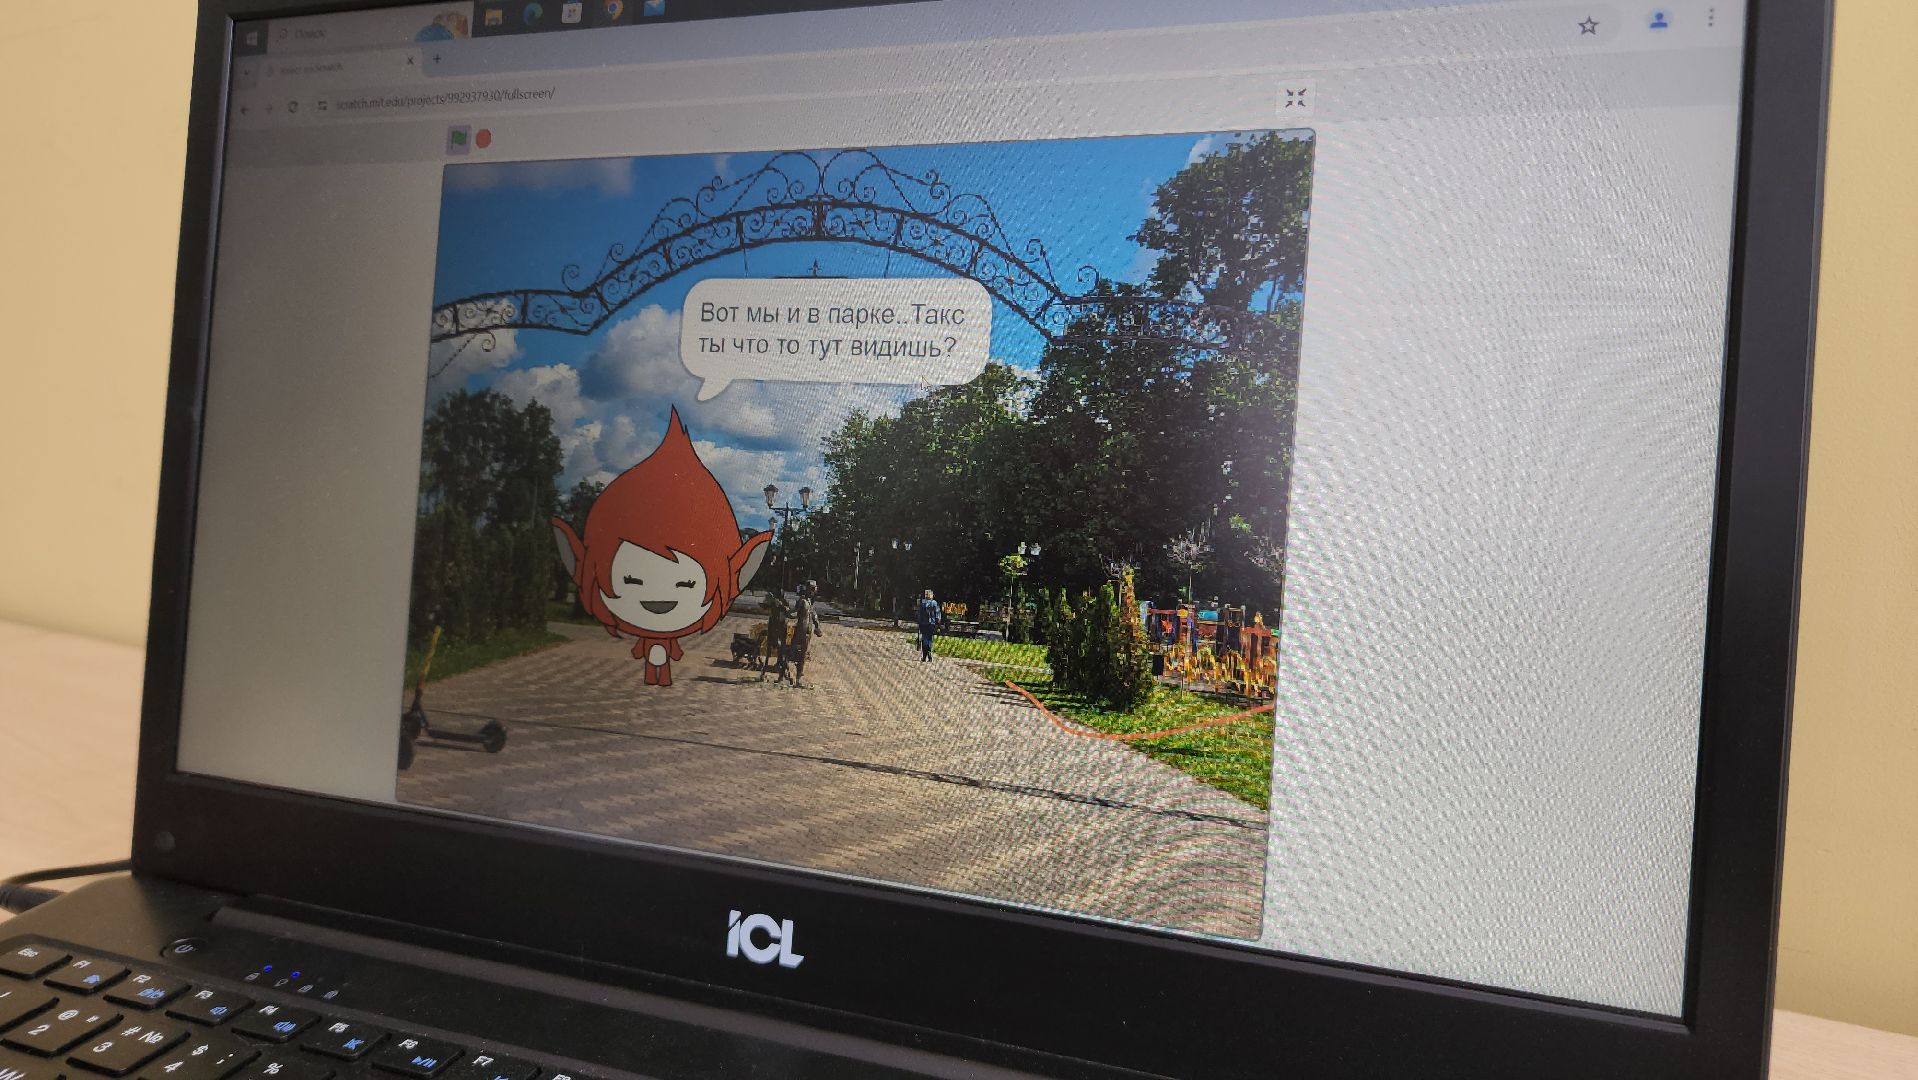This screenshot has width=1918, height=1080.
Task: Click the green flag to start the project
Action: pyautogui.click(x=458, y=140)
